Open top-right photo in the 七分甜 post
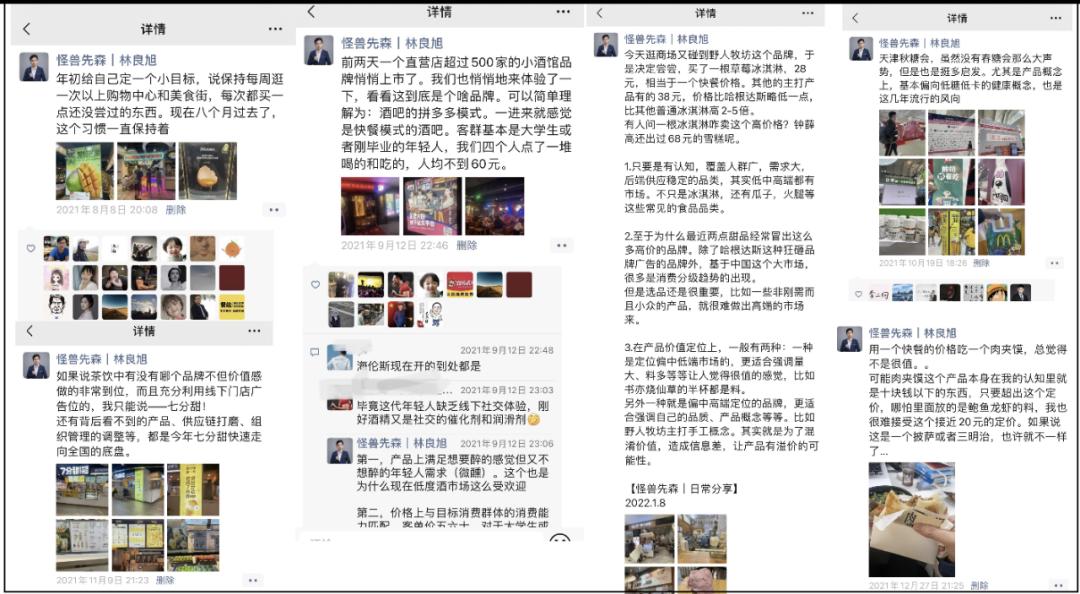 (193, 490)
